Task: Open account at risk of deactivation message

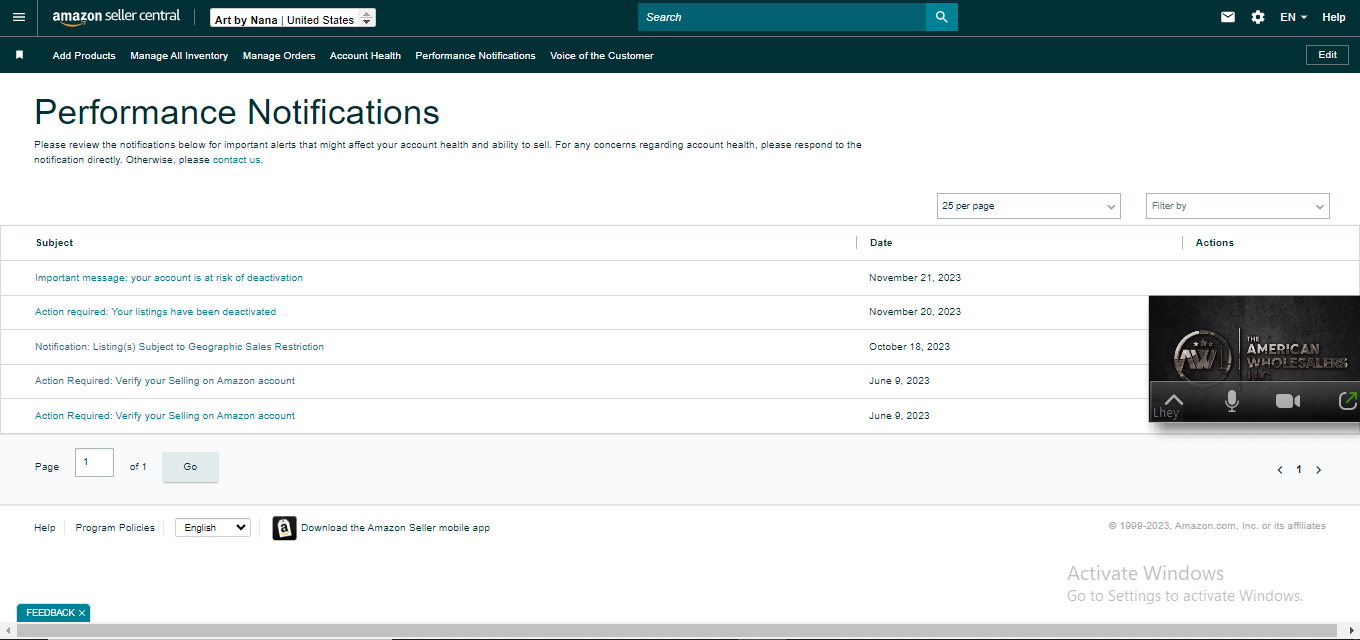Action: pyautogui.click(x=169, y=278)
